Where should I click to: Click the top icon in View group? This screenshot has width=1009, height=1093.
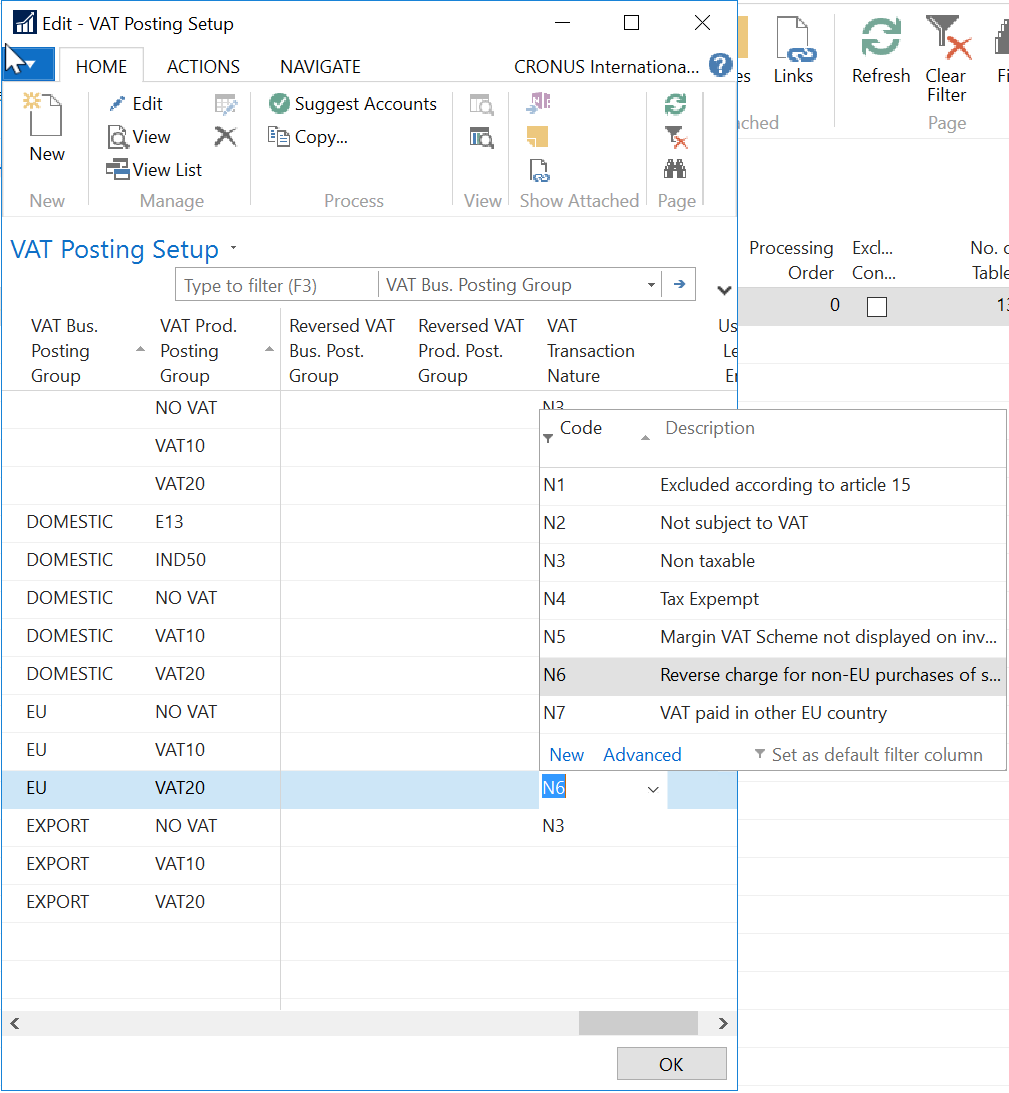(x=481, y=105)
